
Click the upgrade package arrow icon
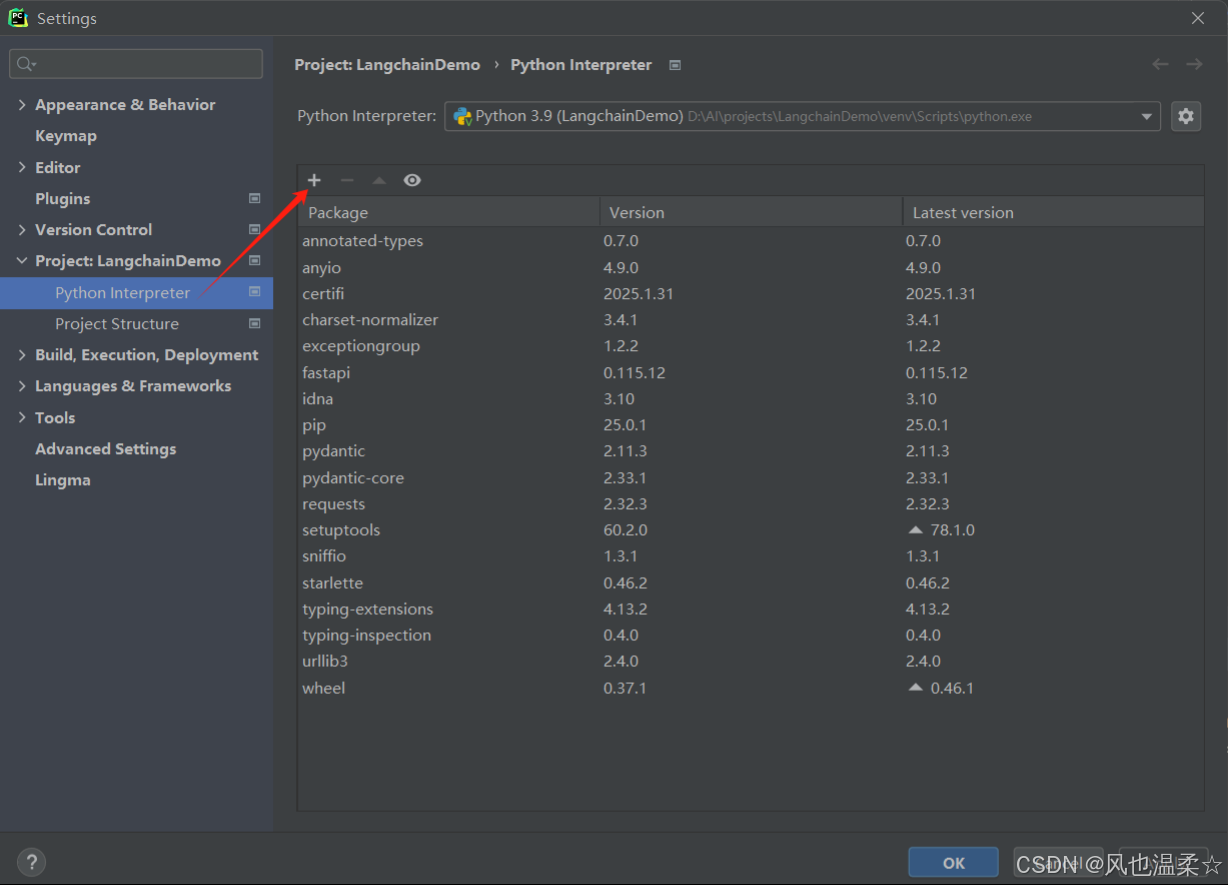[x=379, y=180]
